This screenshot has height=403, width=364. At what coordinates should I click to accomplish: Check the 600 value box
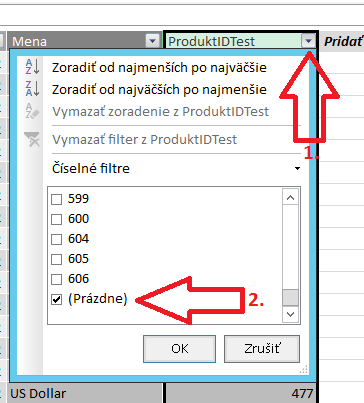tap(57, 219)
